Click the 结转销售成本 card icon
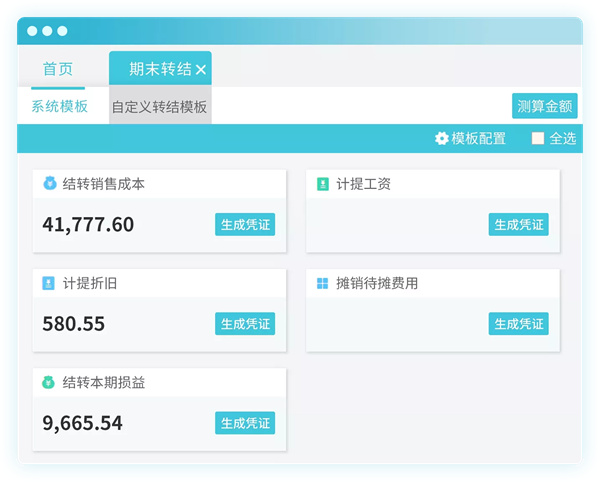Screen dimensions: 600x482 click(x=49, y=184)
